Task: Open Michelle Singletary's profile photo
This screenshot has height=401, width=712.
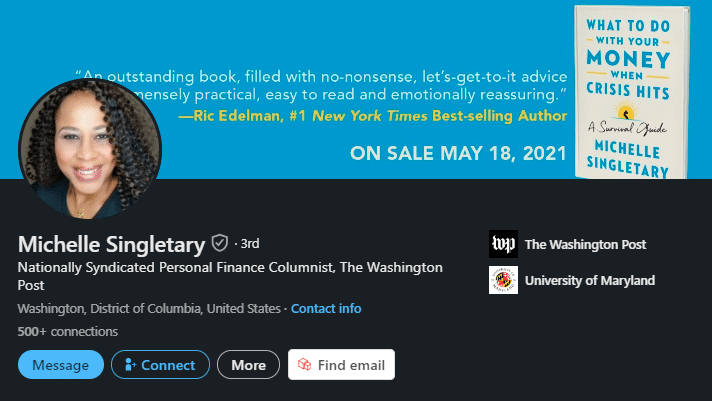Action: (90, 148)
